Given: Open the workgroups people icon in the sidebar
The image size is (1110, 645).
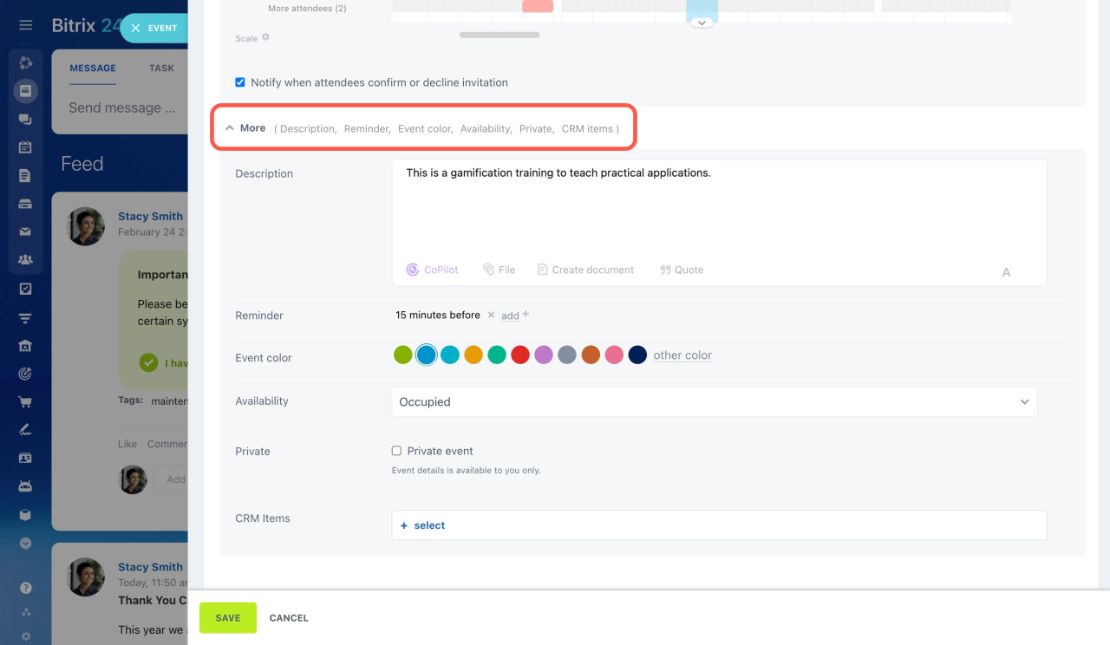Looking at the screenshot, I should pos(25,260).
